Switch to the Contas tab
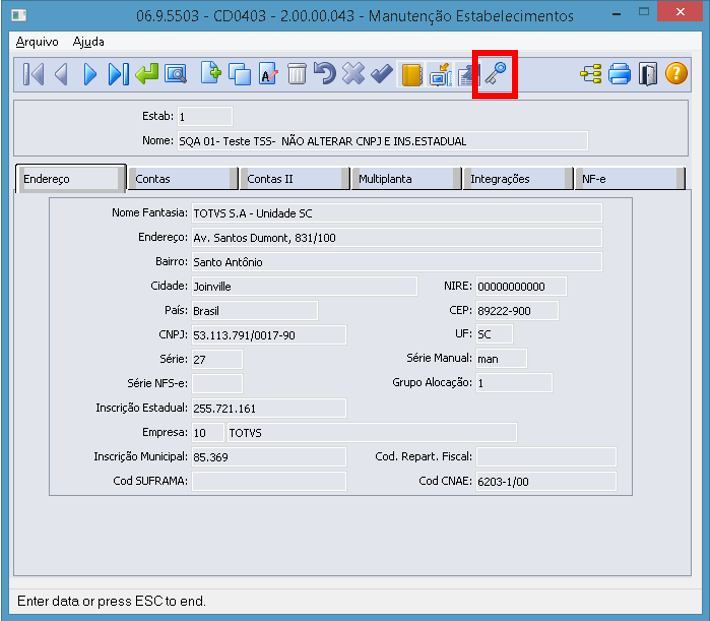Screen dimensions: 710x621 click(x=183, y=178)
